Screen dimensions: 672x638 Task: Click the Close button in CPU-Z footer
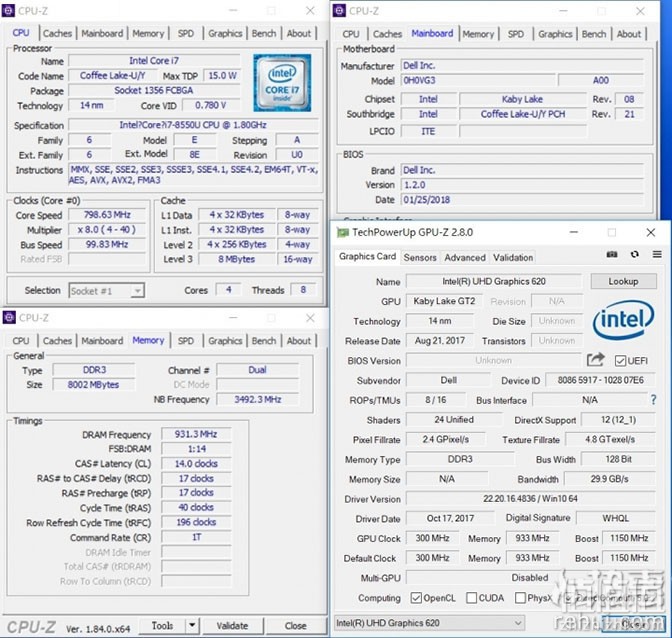(x=296, y=626)
